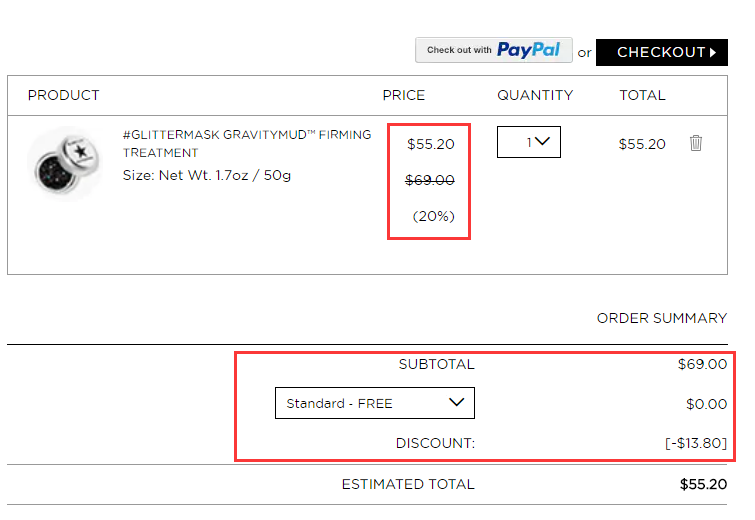Click the bold estimated total $55.20
755x520 pixels.
[703, 484]
